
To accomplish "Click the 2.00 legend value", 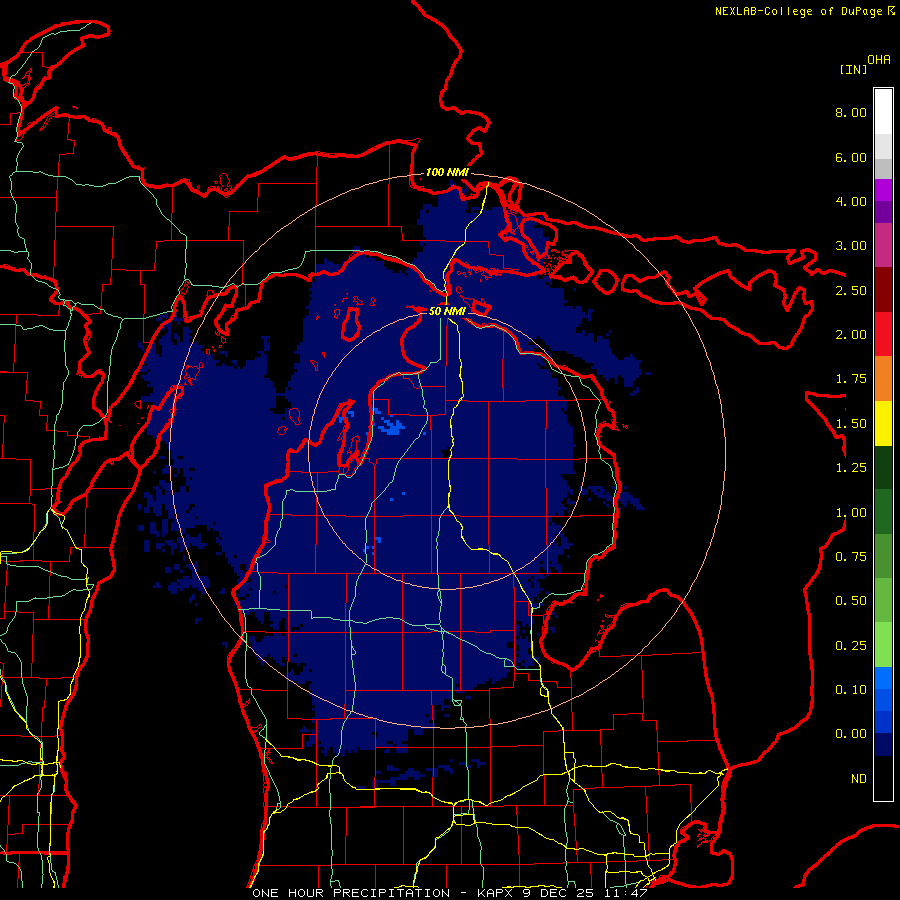I will pos(851,335).
